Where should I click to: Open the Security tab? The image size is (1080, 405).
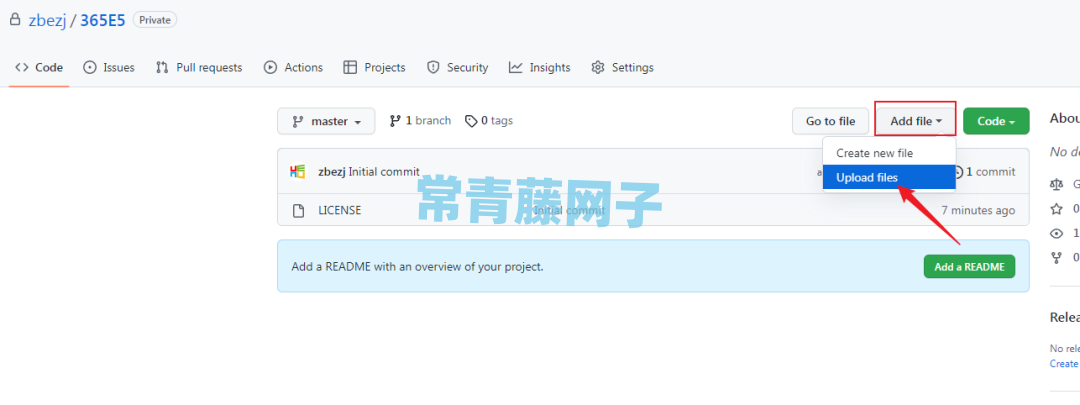coord(457,68)
